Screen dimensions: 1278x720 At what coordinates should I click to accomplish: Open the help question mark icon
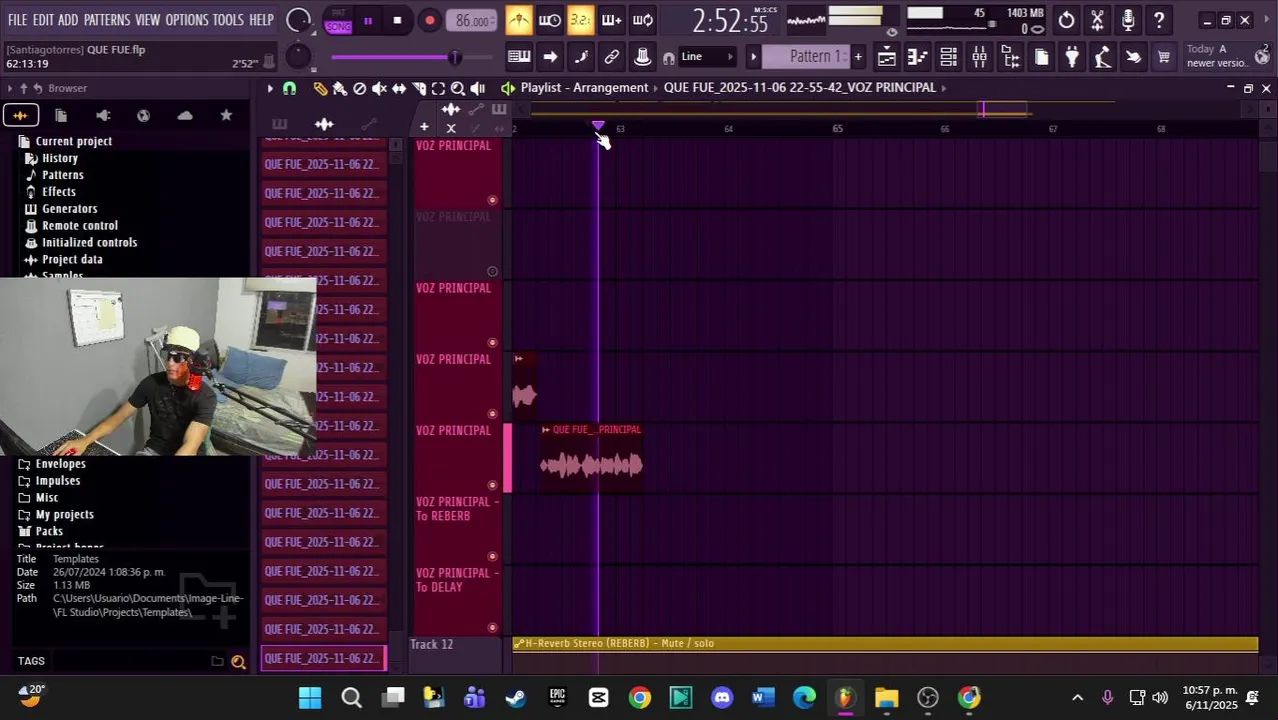tap(1159, 20)
